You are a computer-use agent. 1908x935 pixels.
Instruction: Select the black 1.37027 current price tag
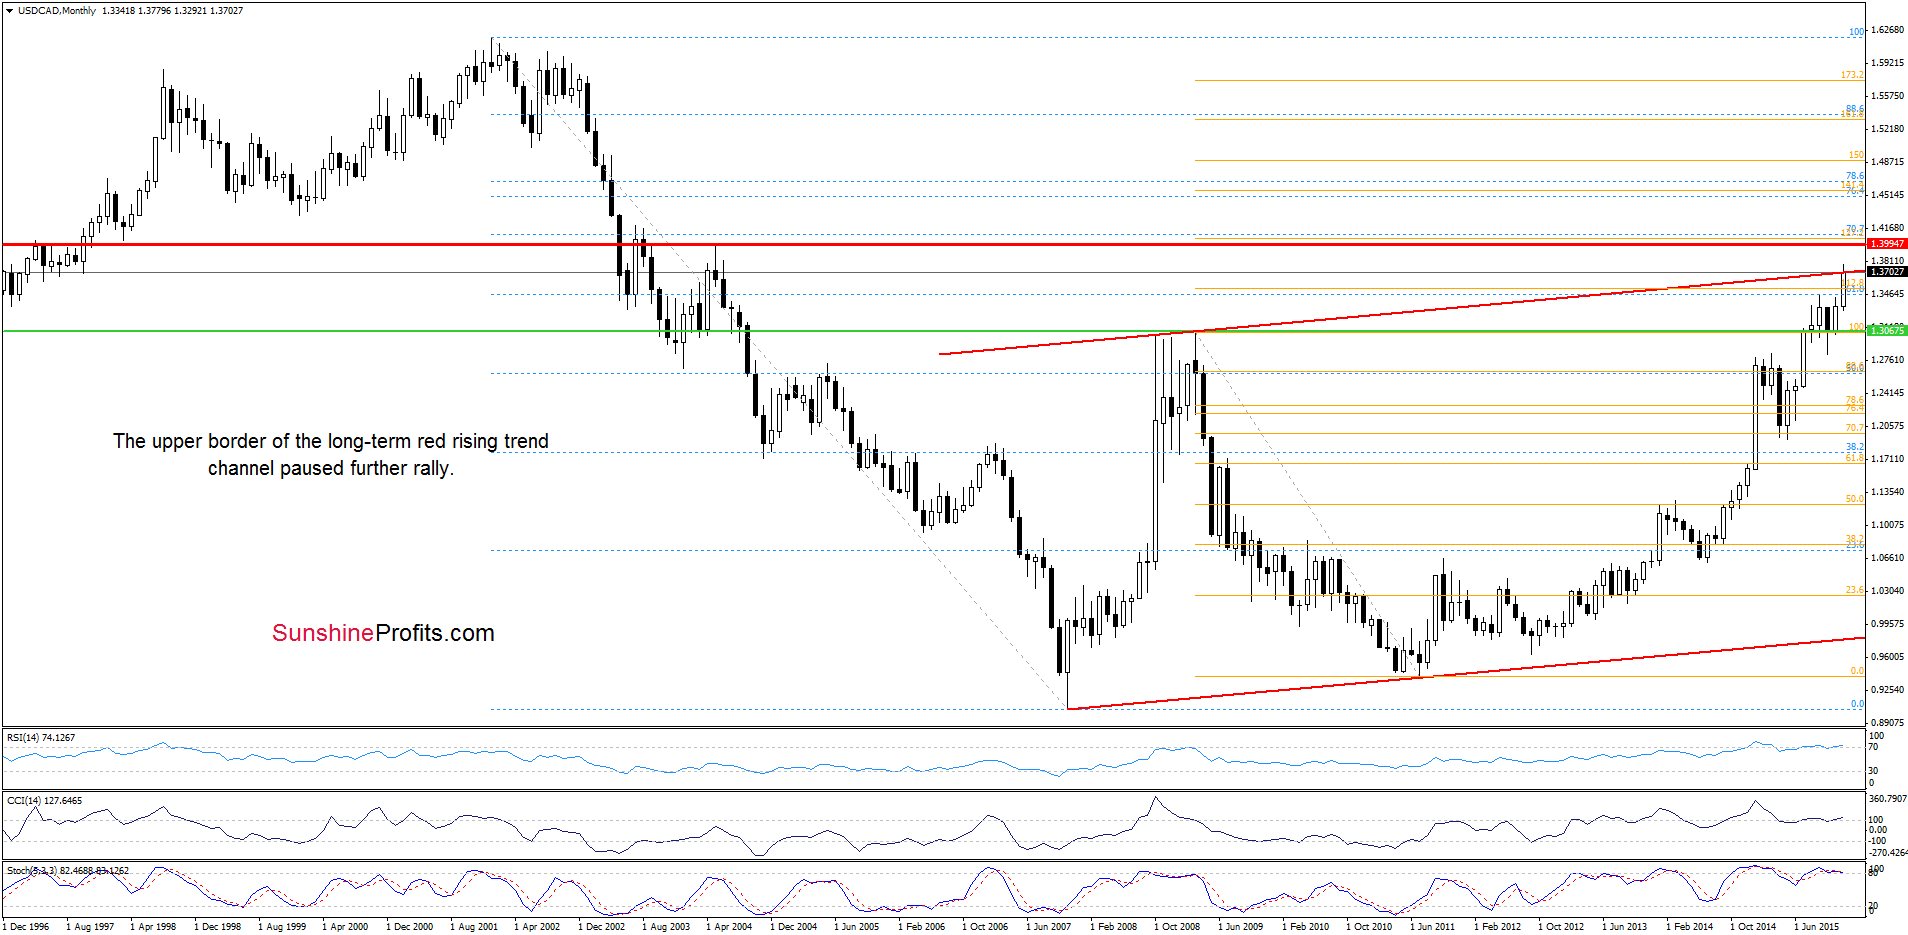pyautogui.click(x=1887, y=272)
